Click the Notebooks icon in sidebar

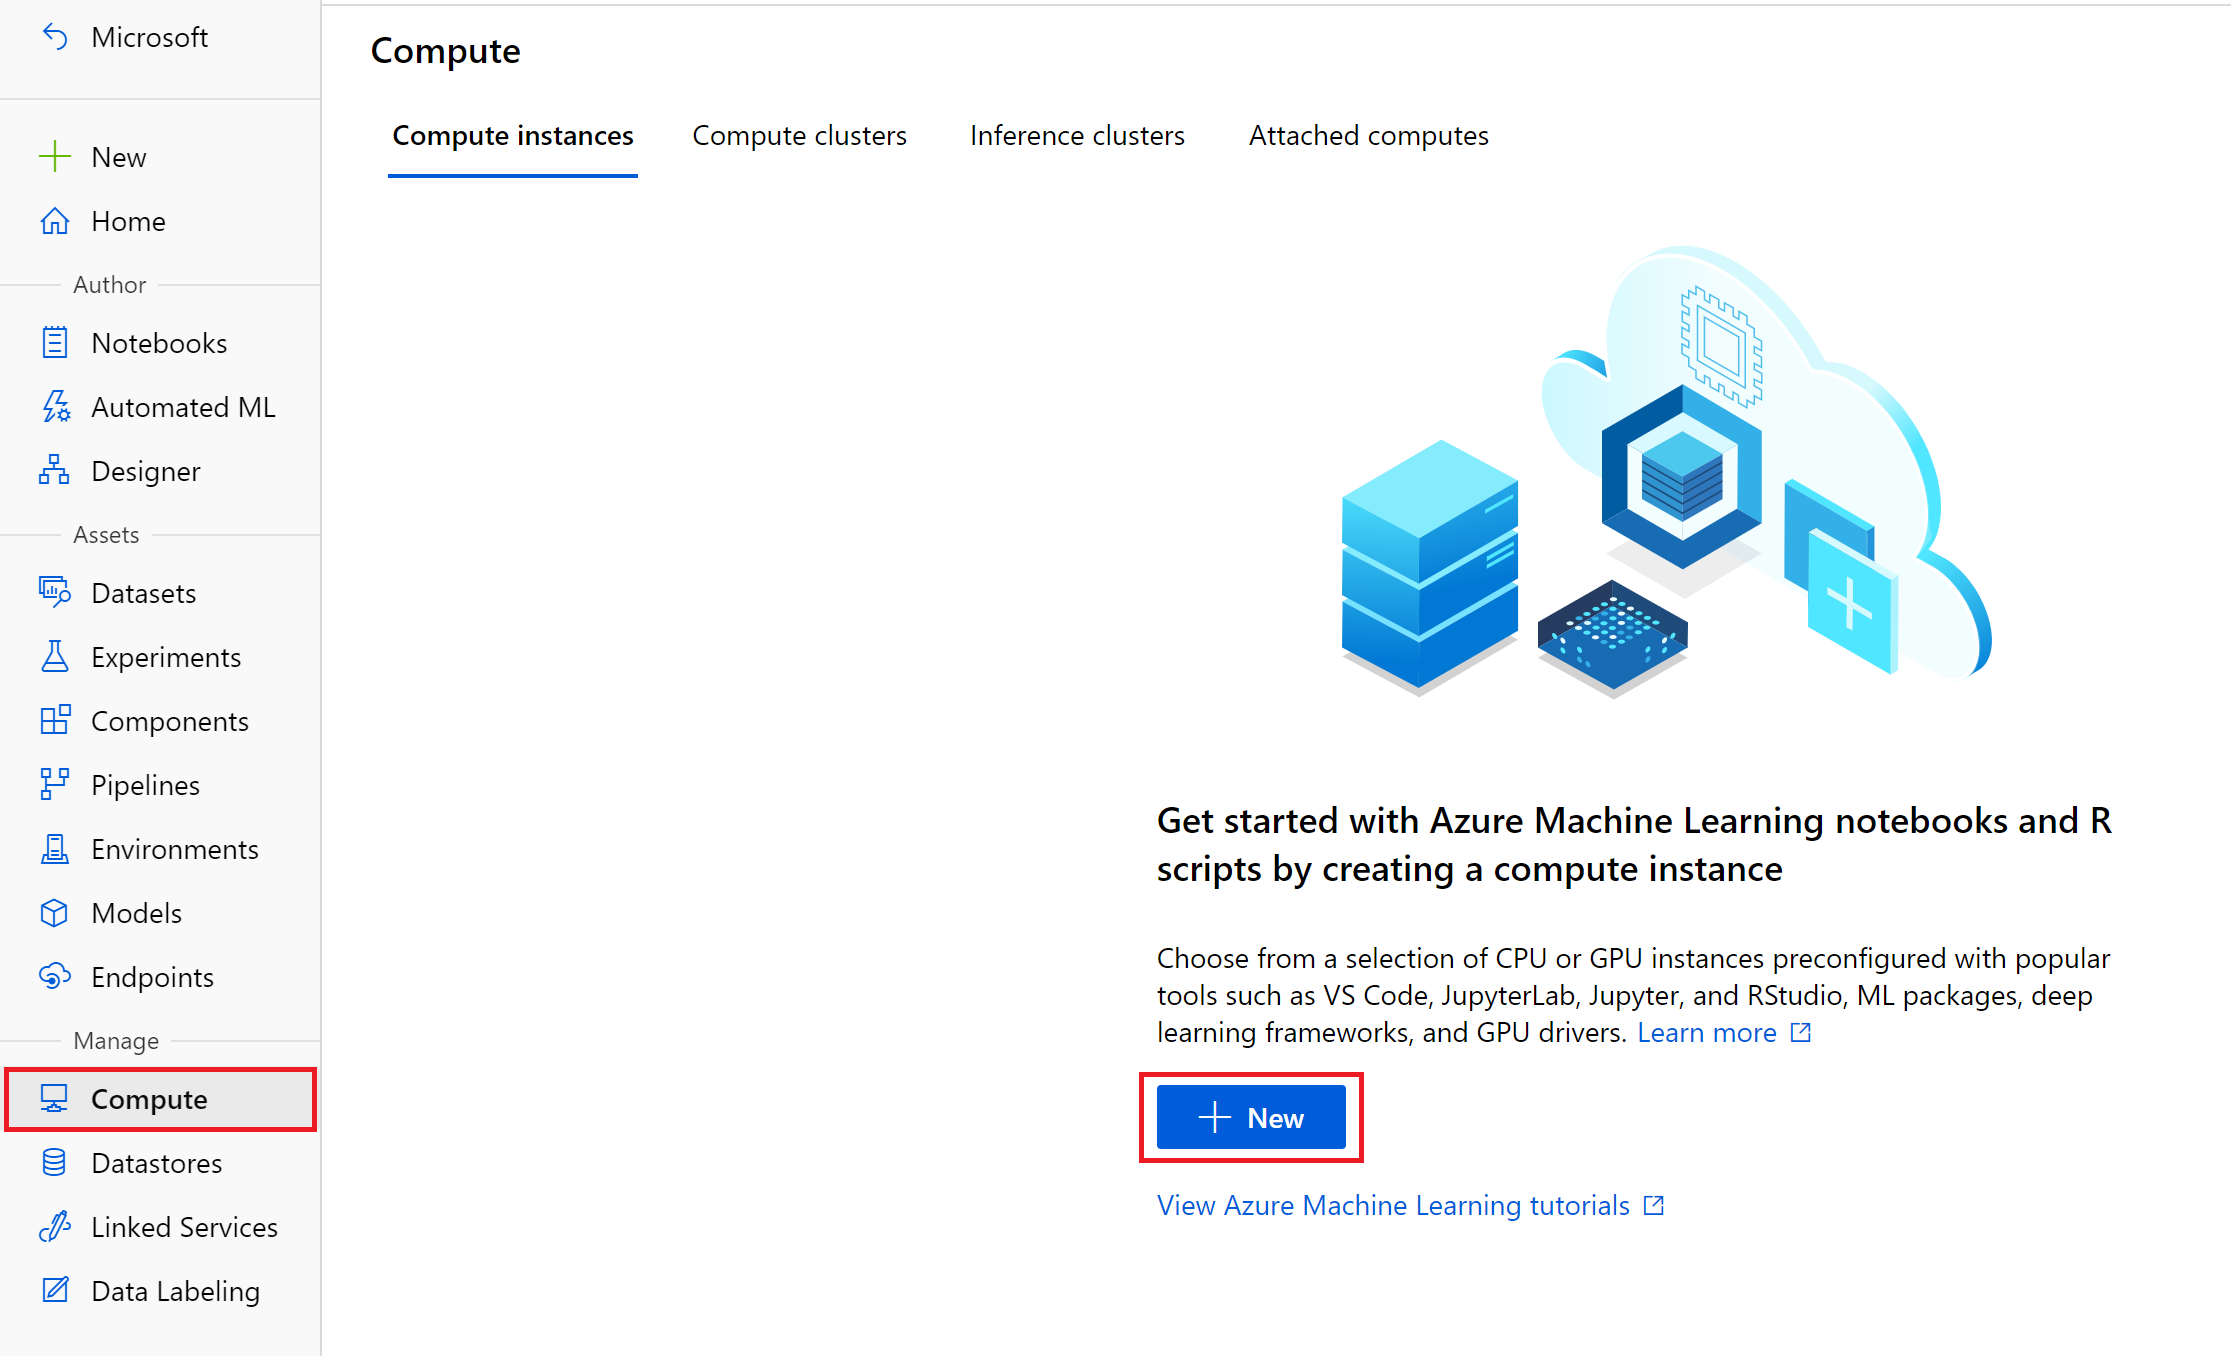pos(55,343)
